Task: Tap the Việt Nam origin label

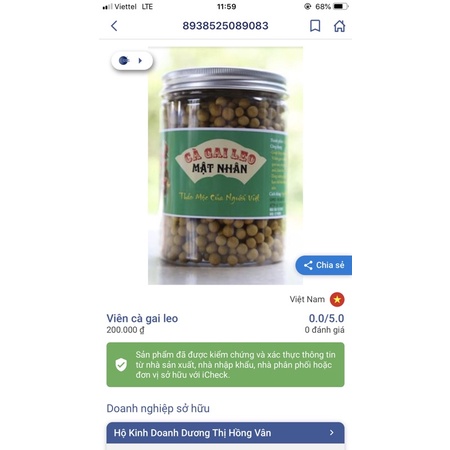Action: 307,299
